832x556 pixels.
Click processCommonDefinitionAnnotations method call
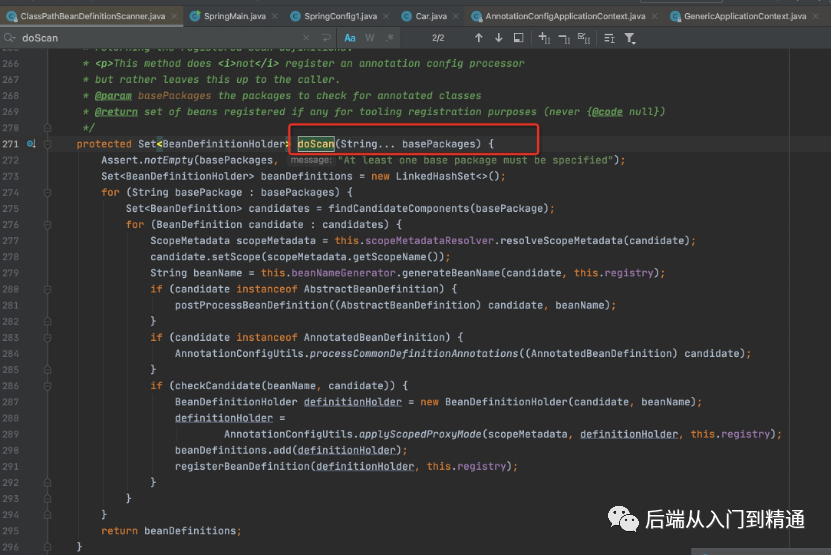pyautogui.click(x=413, y=354)
